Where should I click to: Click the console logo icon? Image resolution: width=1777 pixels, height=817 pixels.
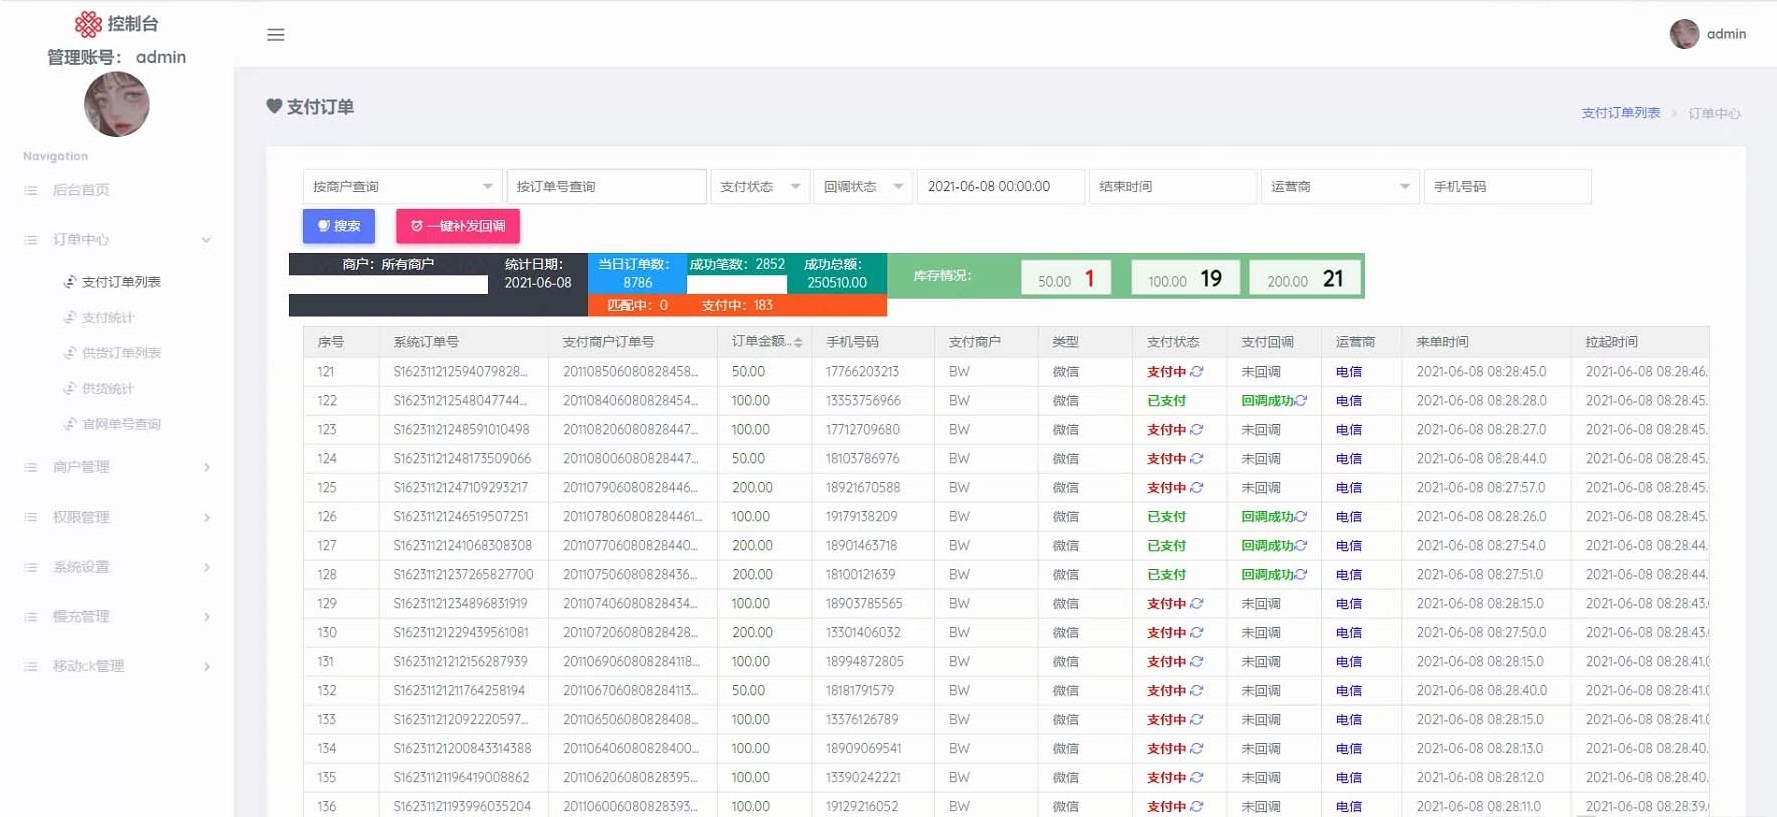click(88, 24)
